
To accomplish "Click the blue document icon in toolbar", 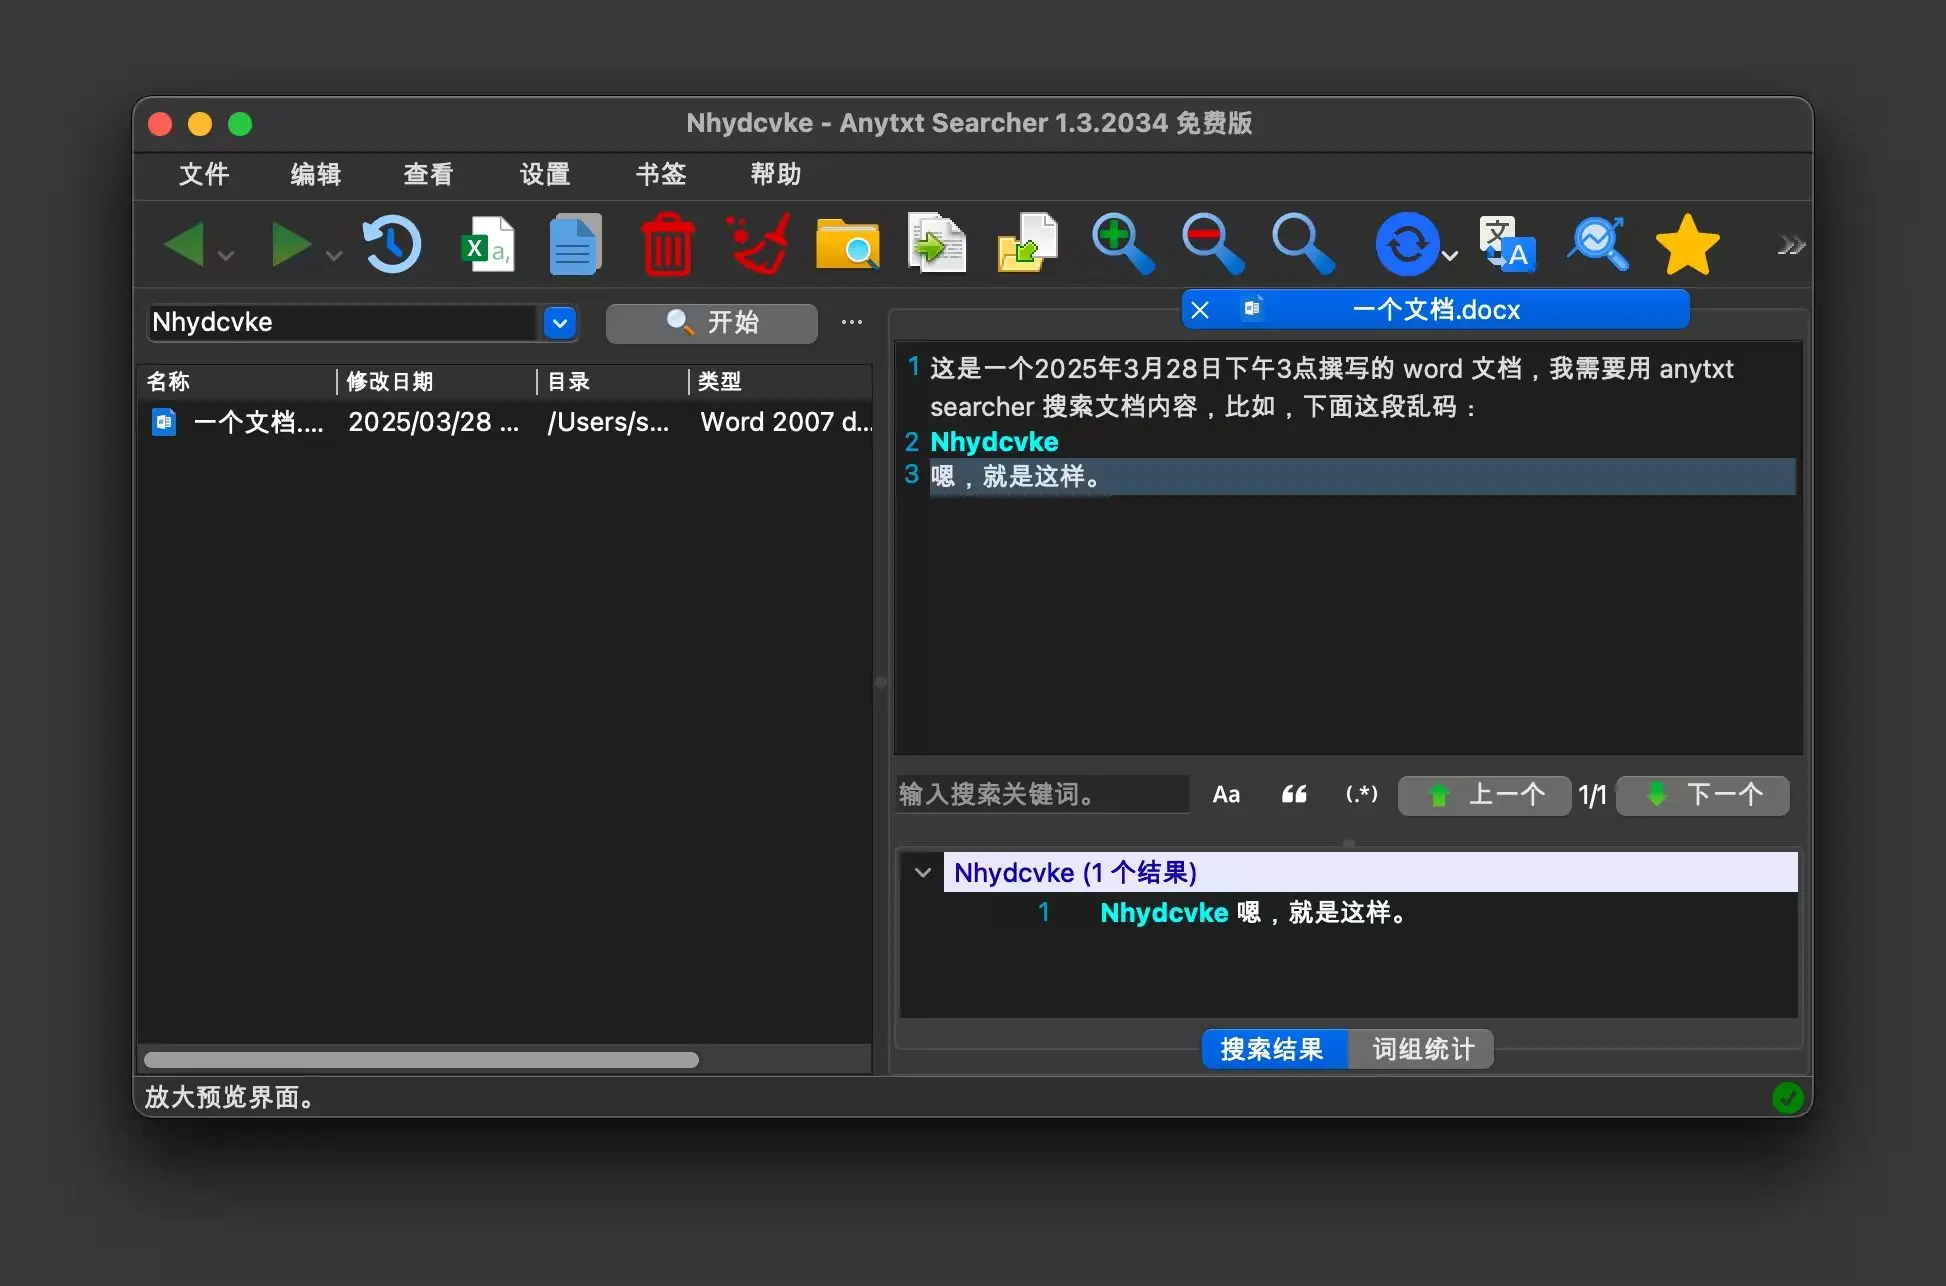I will (x=575, y=244).
